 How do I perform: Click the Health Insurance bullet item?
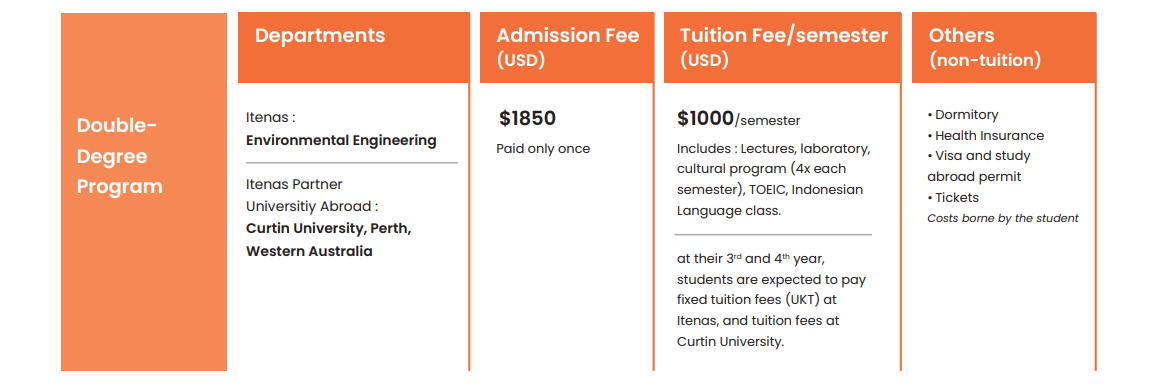(986, 136)
